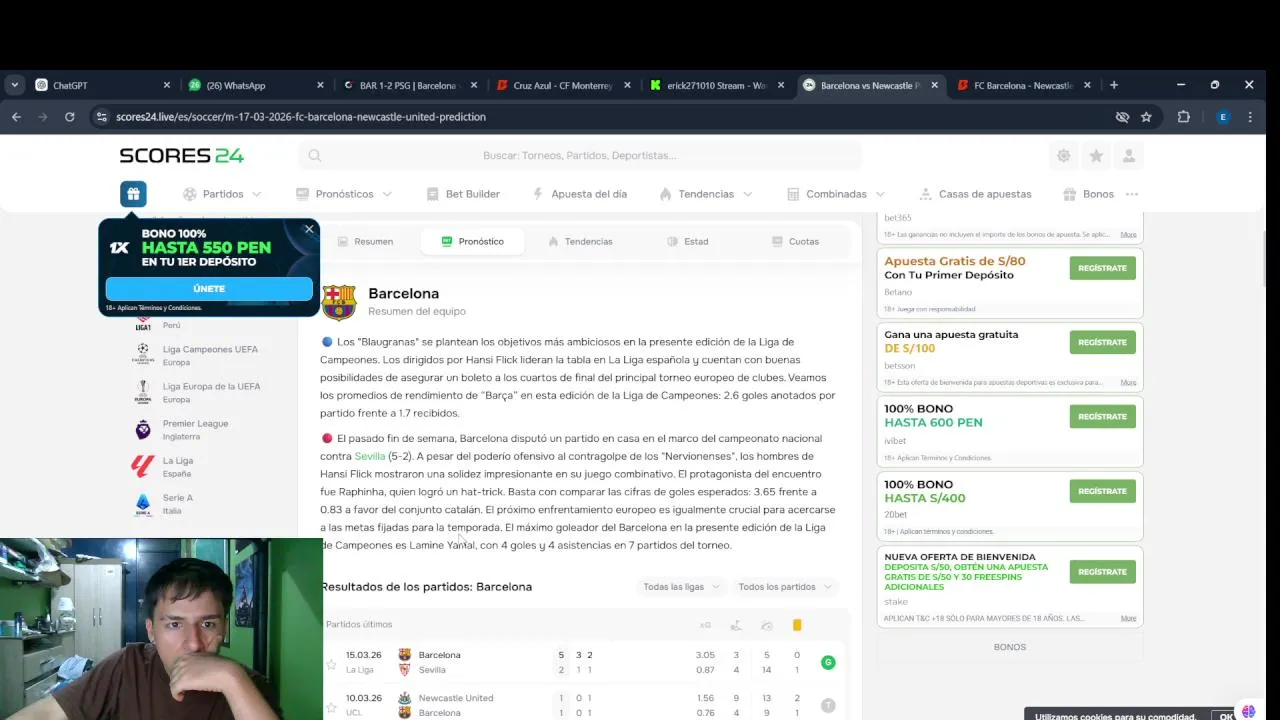
Task: Switch to the Resumen tab
Action: click(366, 241)
